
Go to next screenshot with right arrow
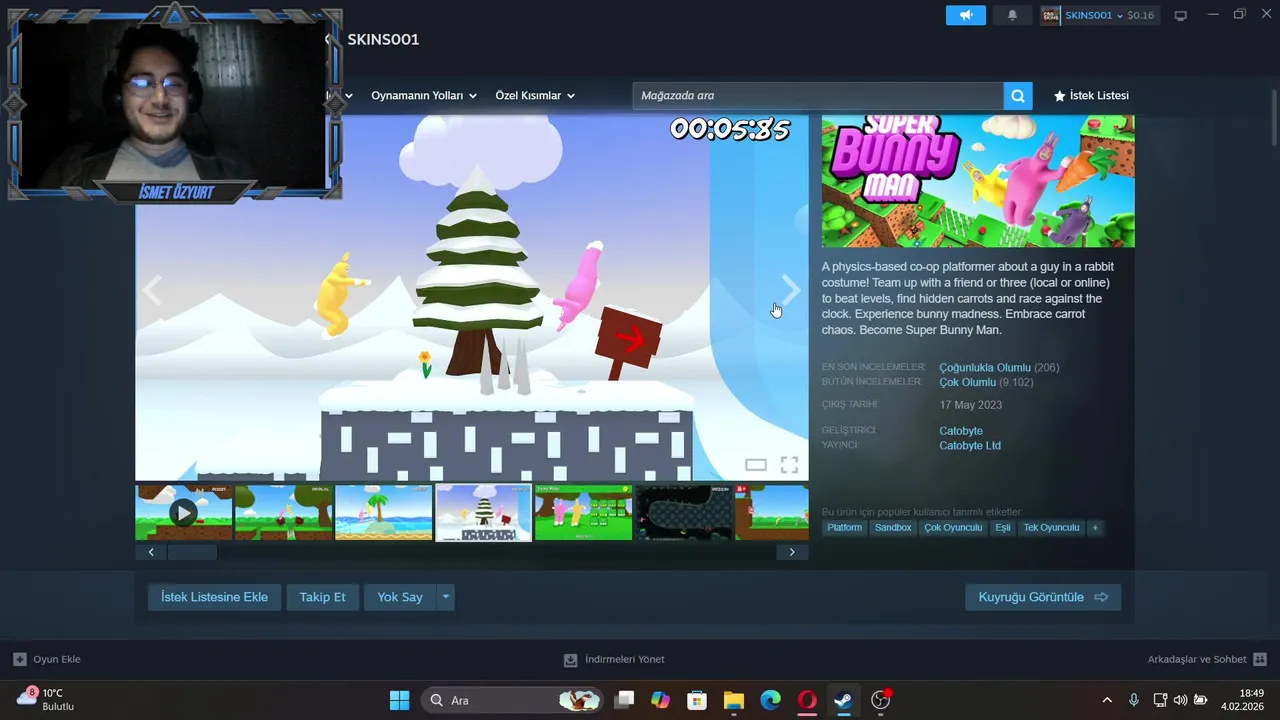pyautogui.click(x=790, y=291)
